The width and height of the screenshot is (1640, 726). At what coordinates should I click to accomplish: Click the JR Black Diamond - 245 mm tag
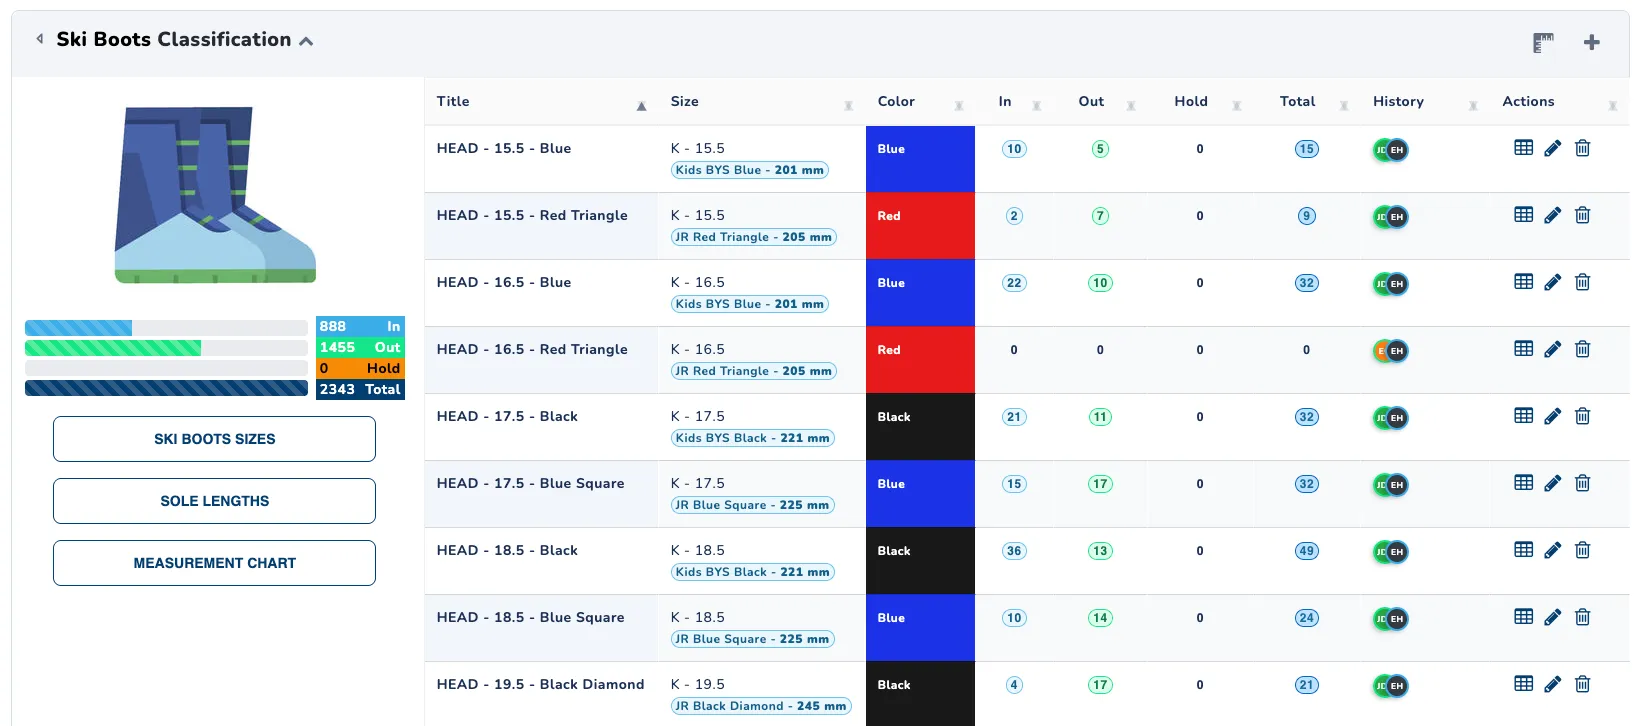(x=761, y=706)
